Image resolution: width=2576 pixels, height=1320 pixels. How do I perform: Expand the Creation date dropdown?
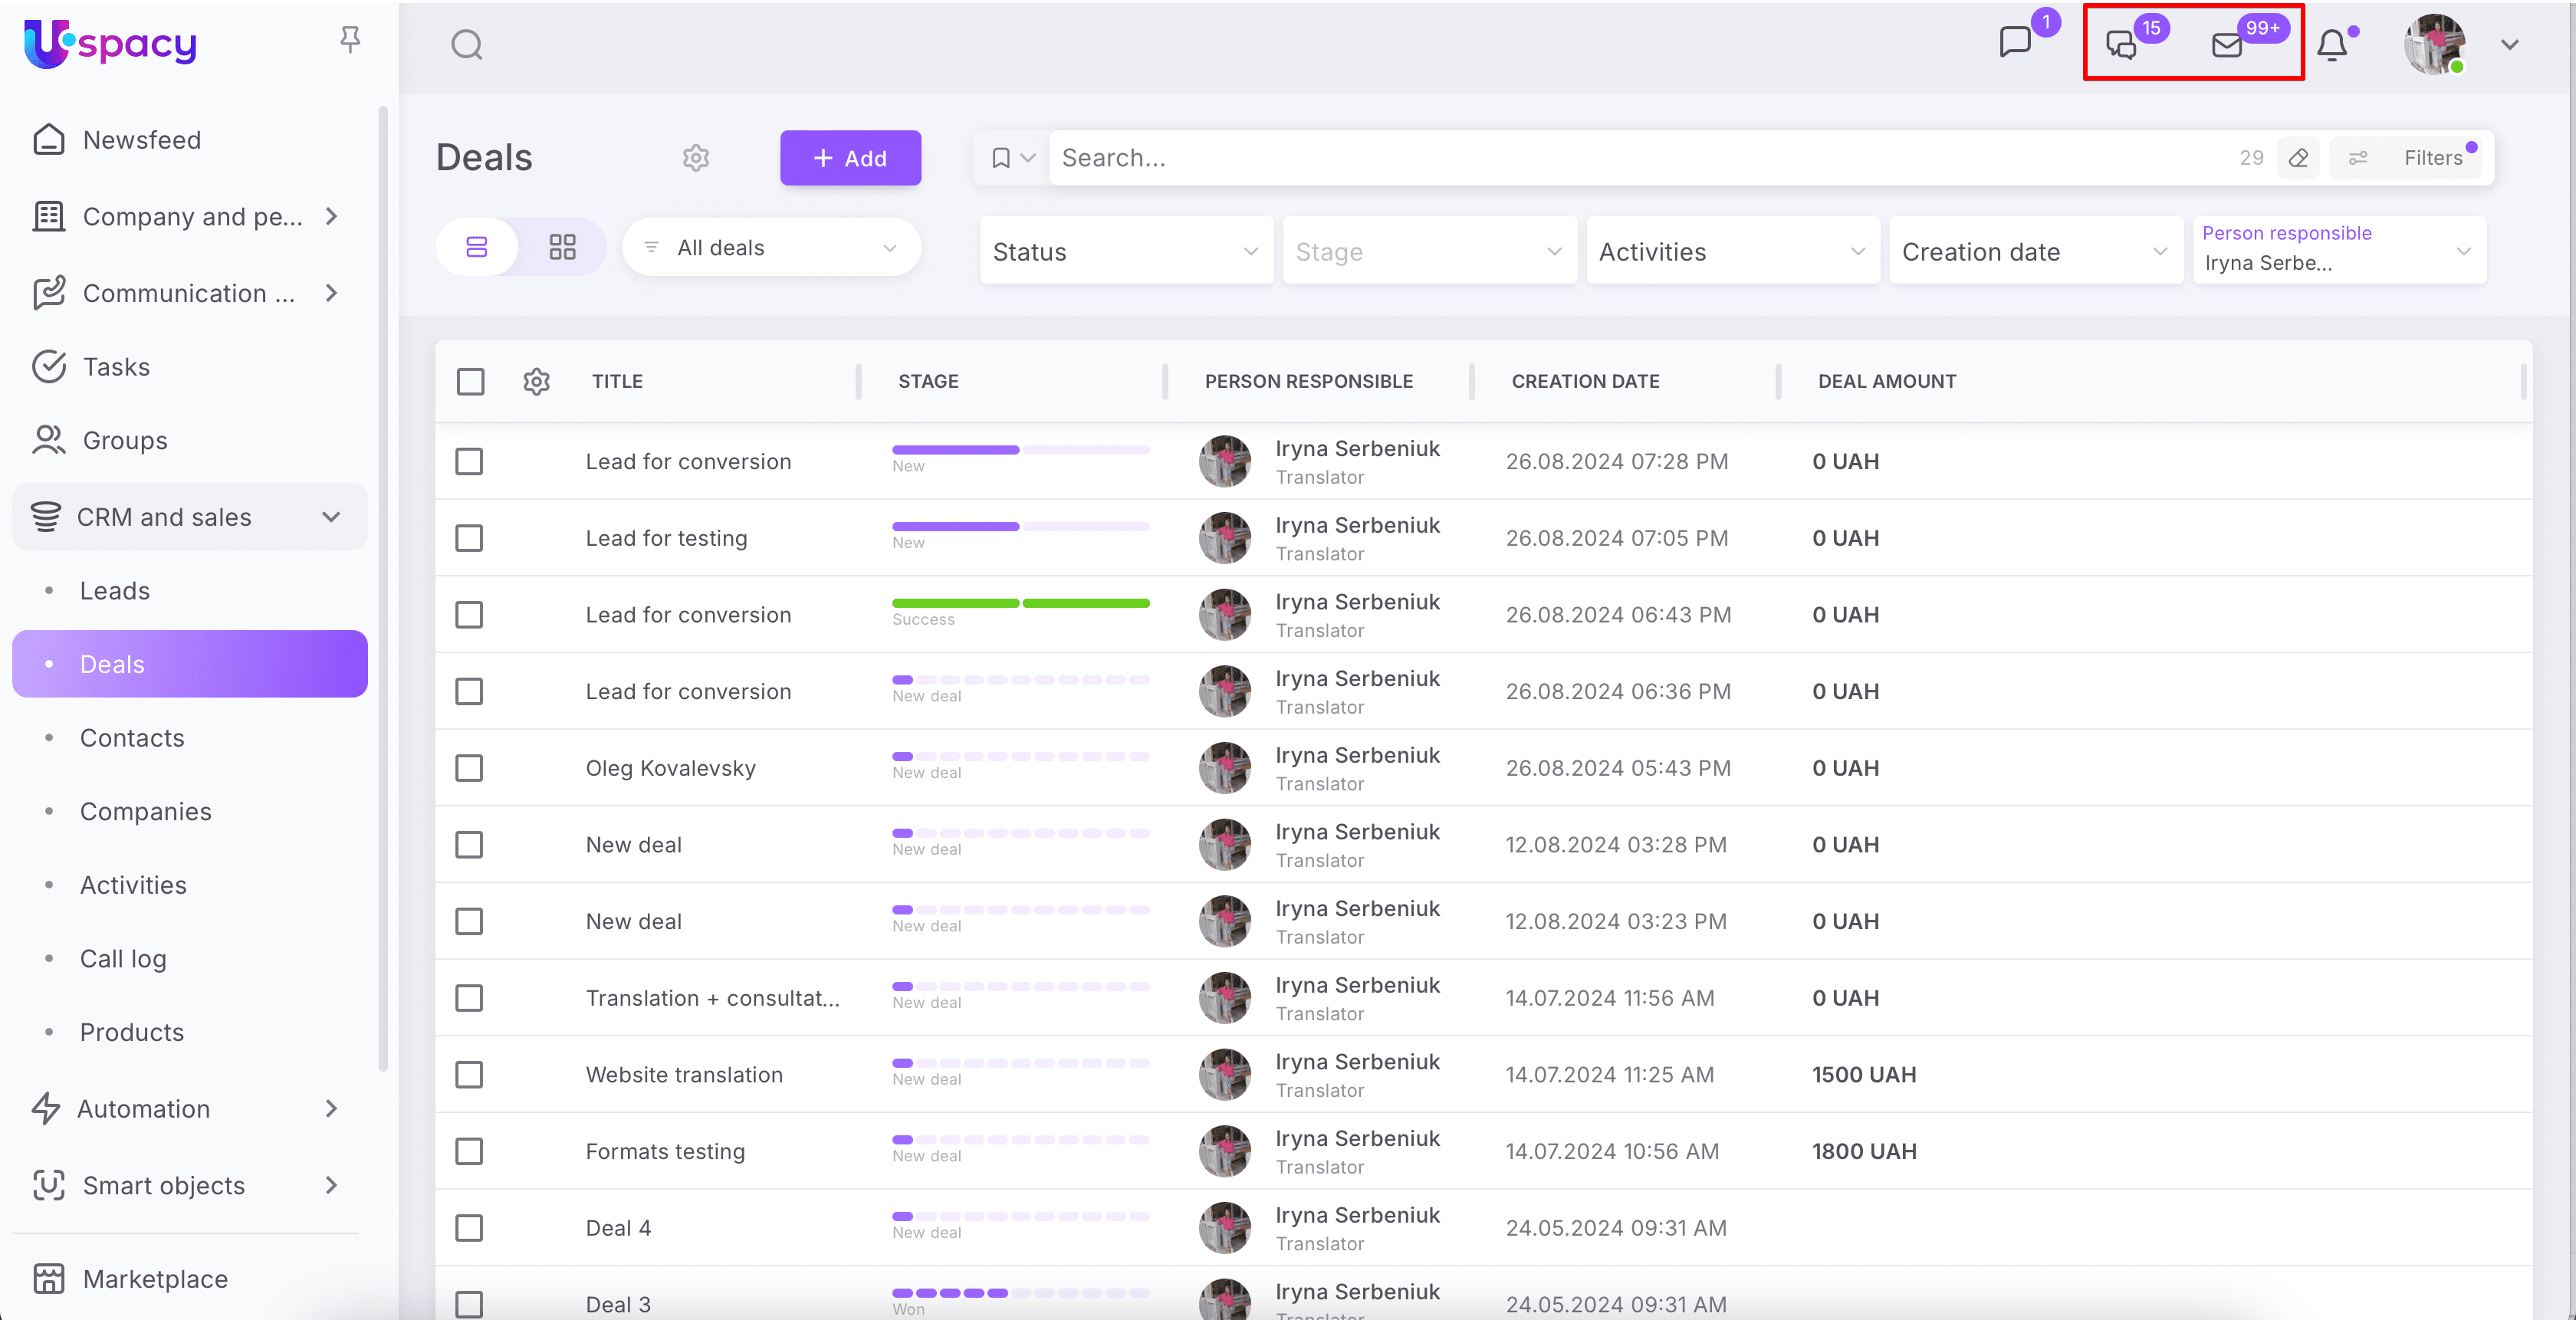click(x=2035, y=251)
